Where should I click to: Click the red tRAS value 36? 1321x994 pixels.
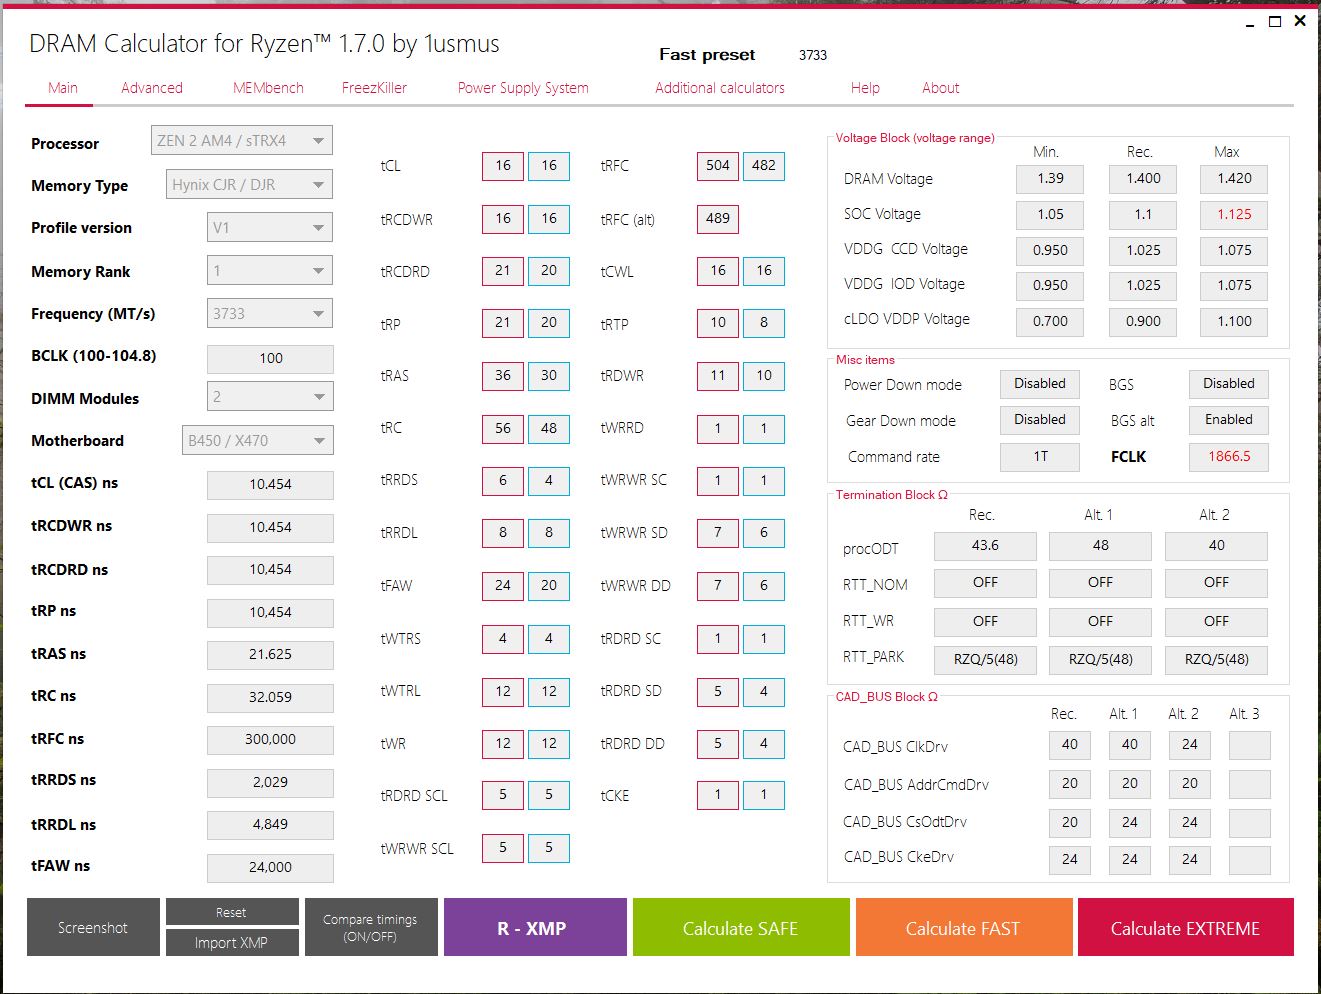pos(503,376)
